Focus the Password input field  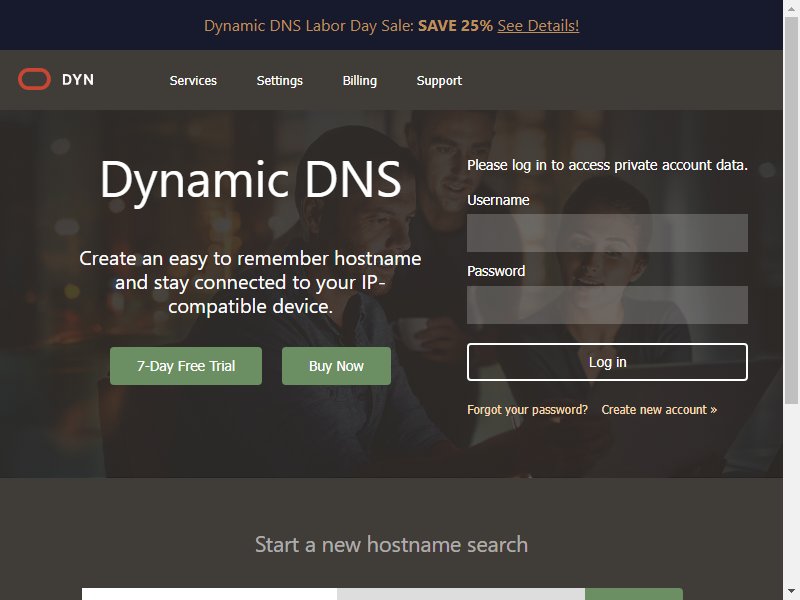(x=607, y=305)
